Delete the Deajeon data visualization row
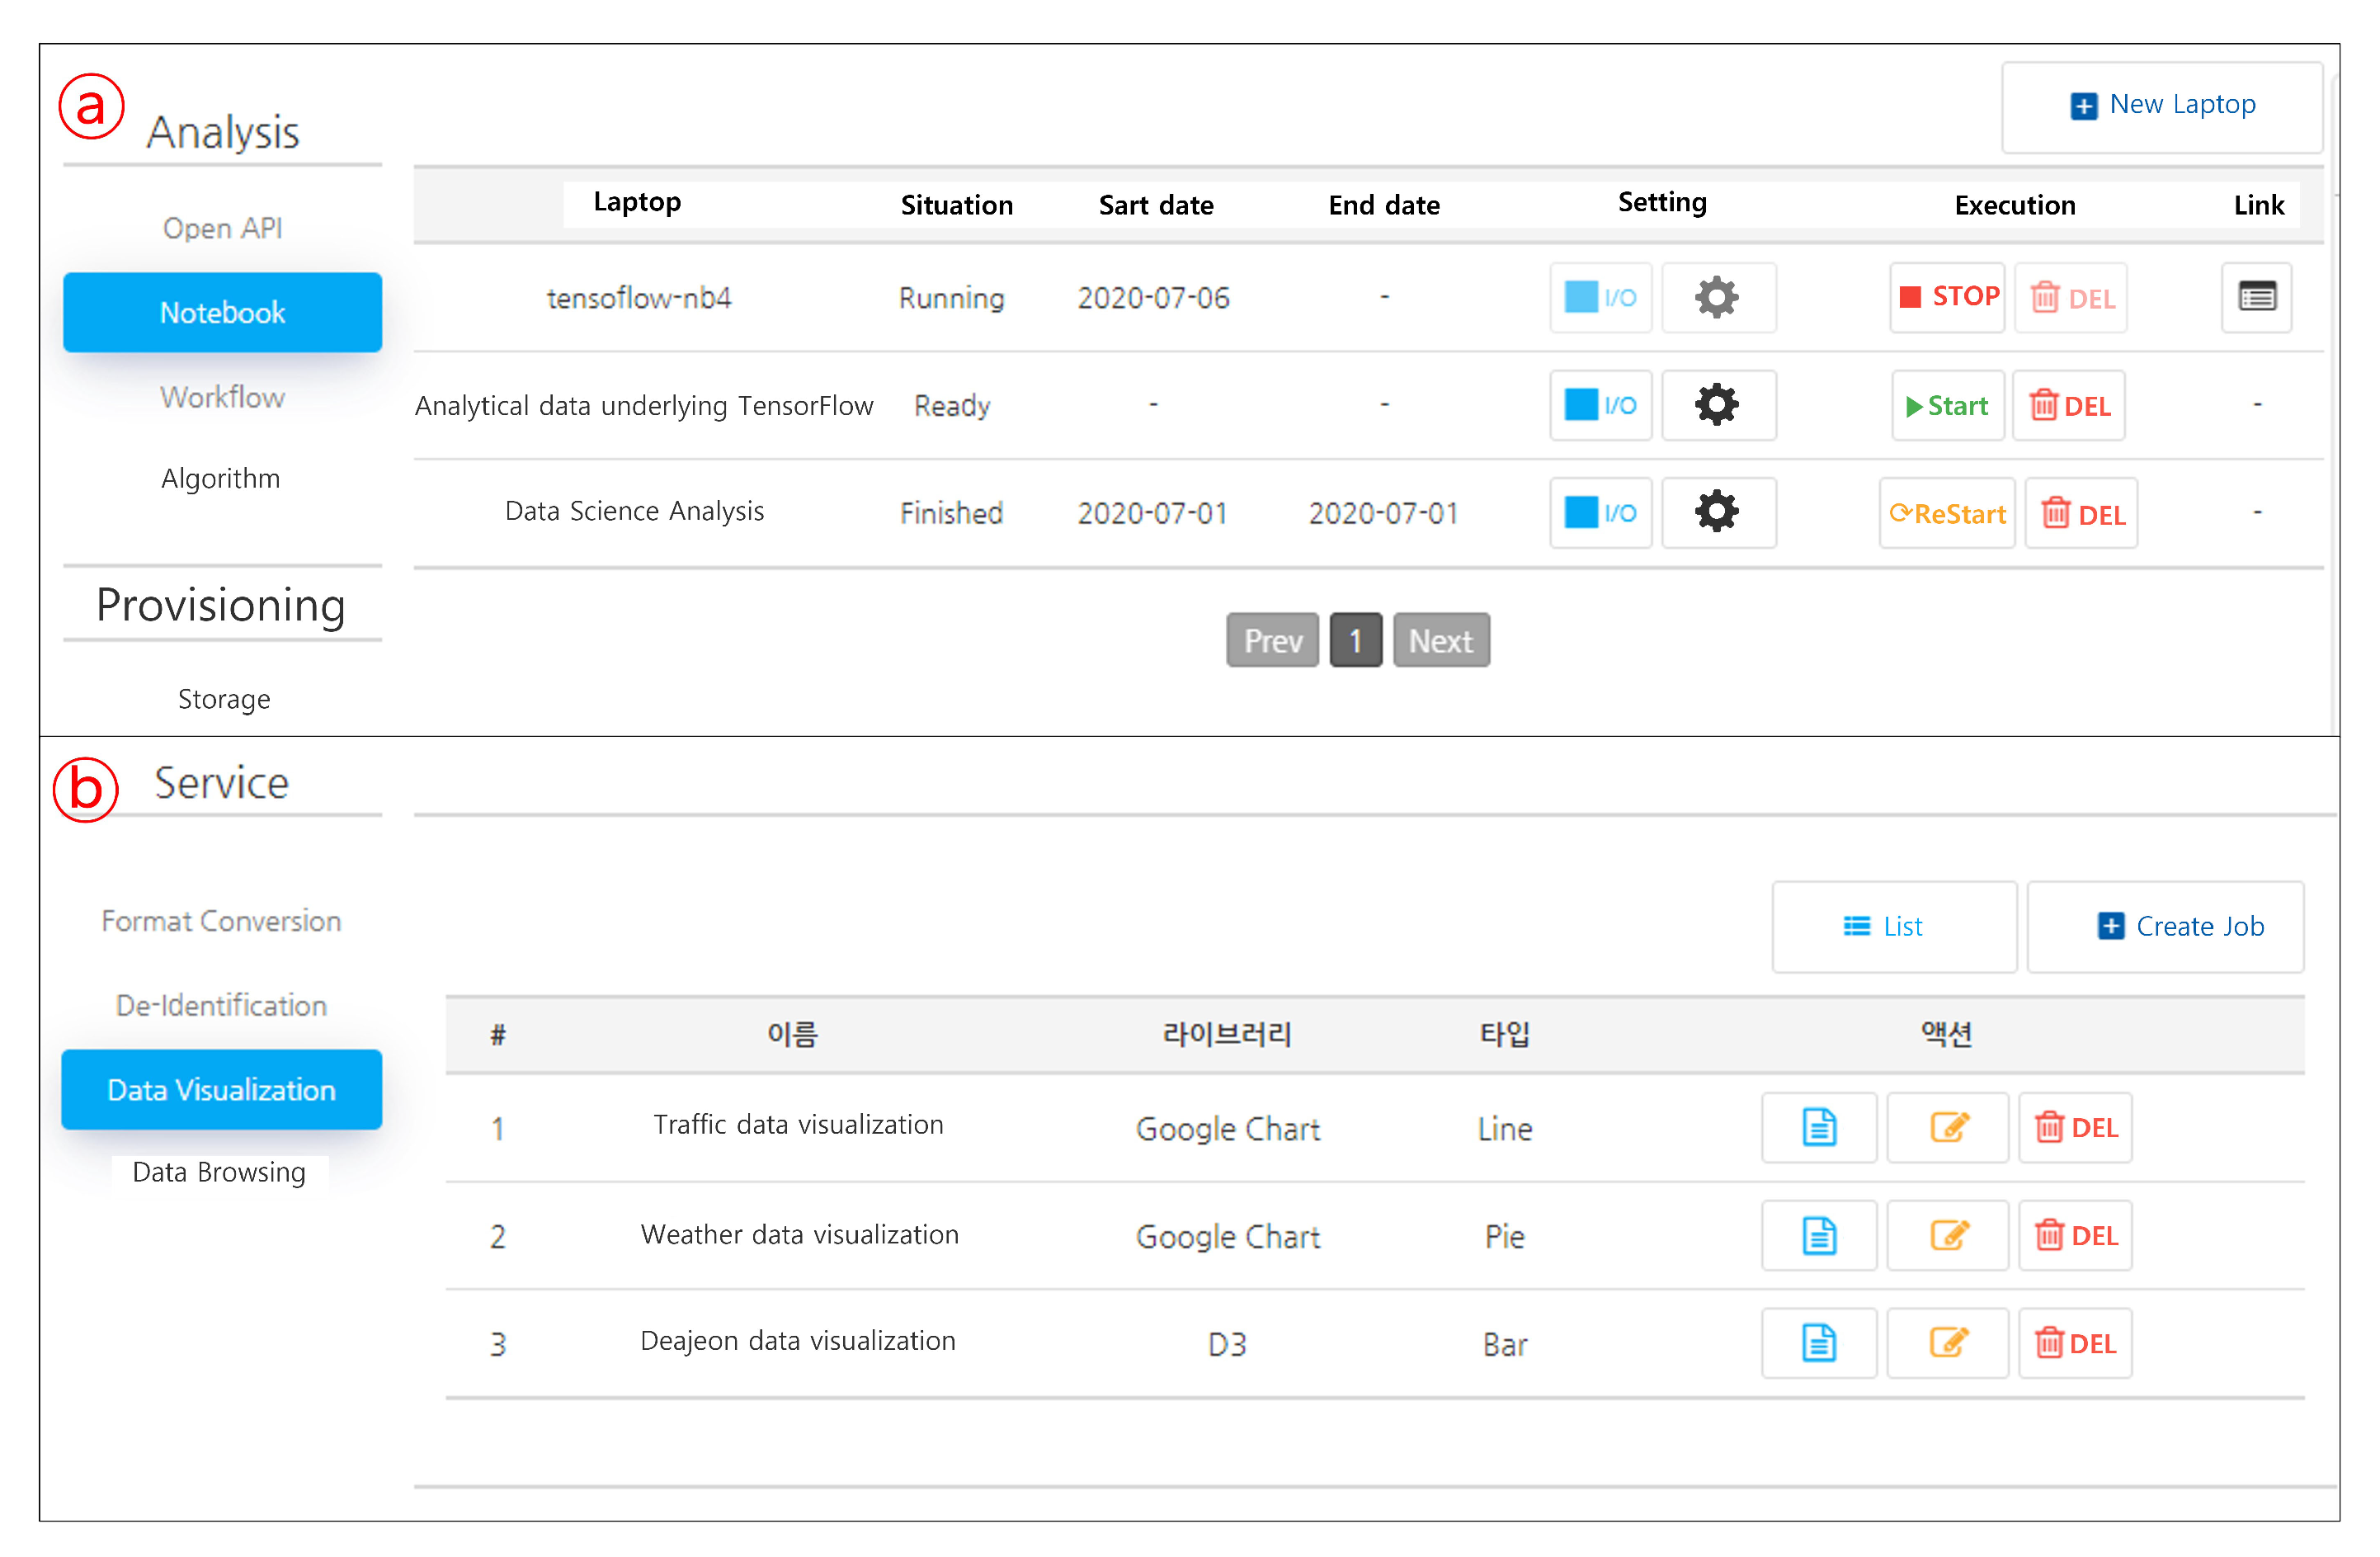This screenshot has height=1557, width=2380. coord(2075,1344)
